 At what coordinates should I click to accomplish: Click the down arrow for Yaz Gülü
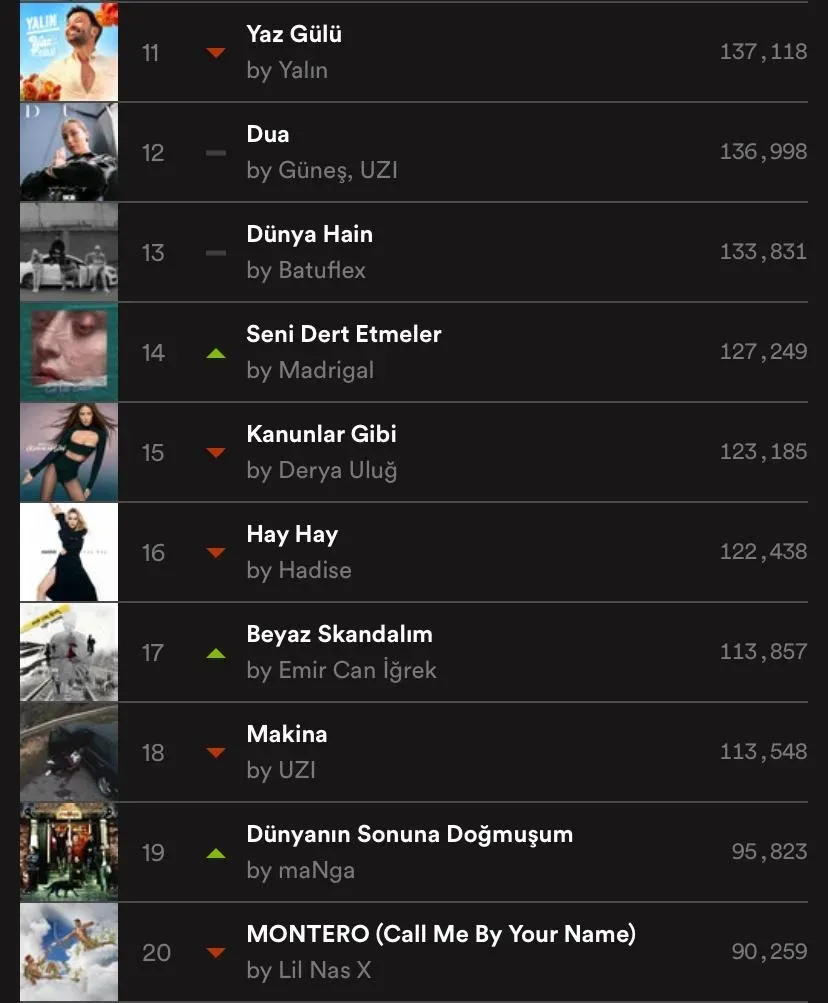(x=216, y=52)
